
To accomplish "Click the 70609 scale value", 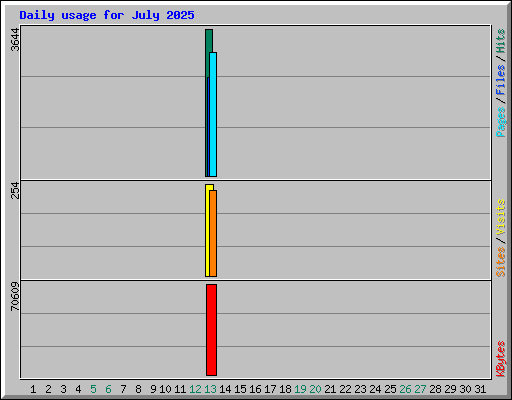I will pos(15,296).
